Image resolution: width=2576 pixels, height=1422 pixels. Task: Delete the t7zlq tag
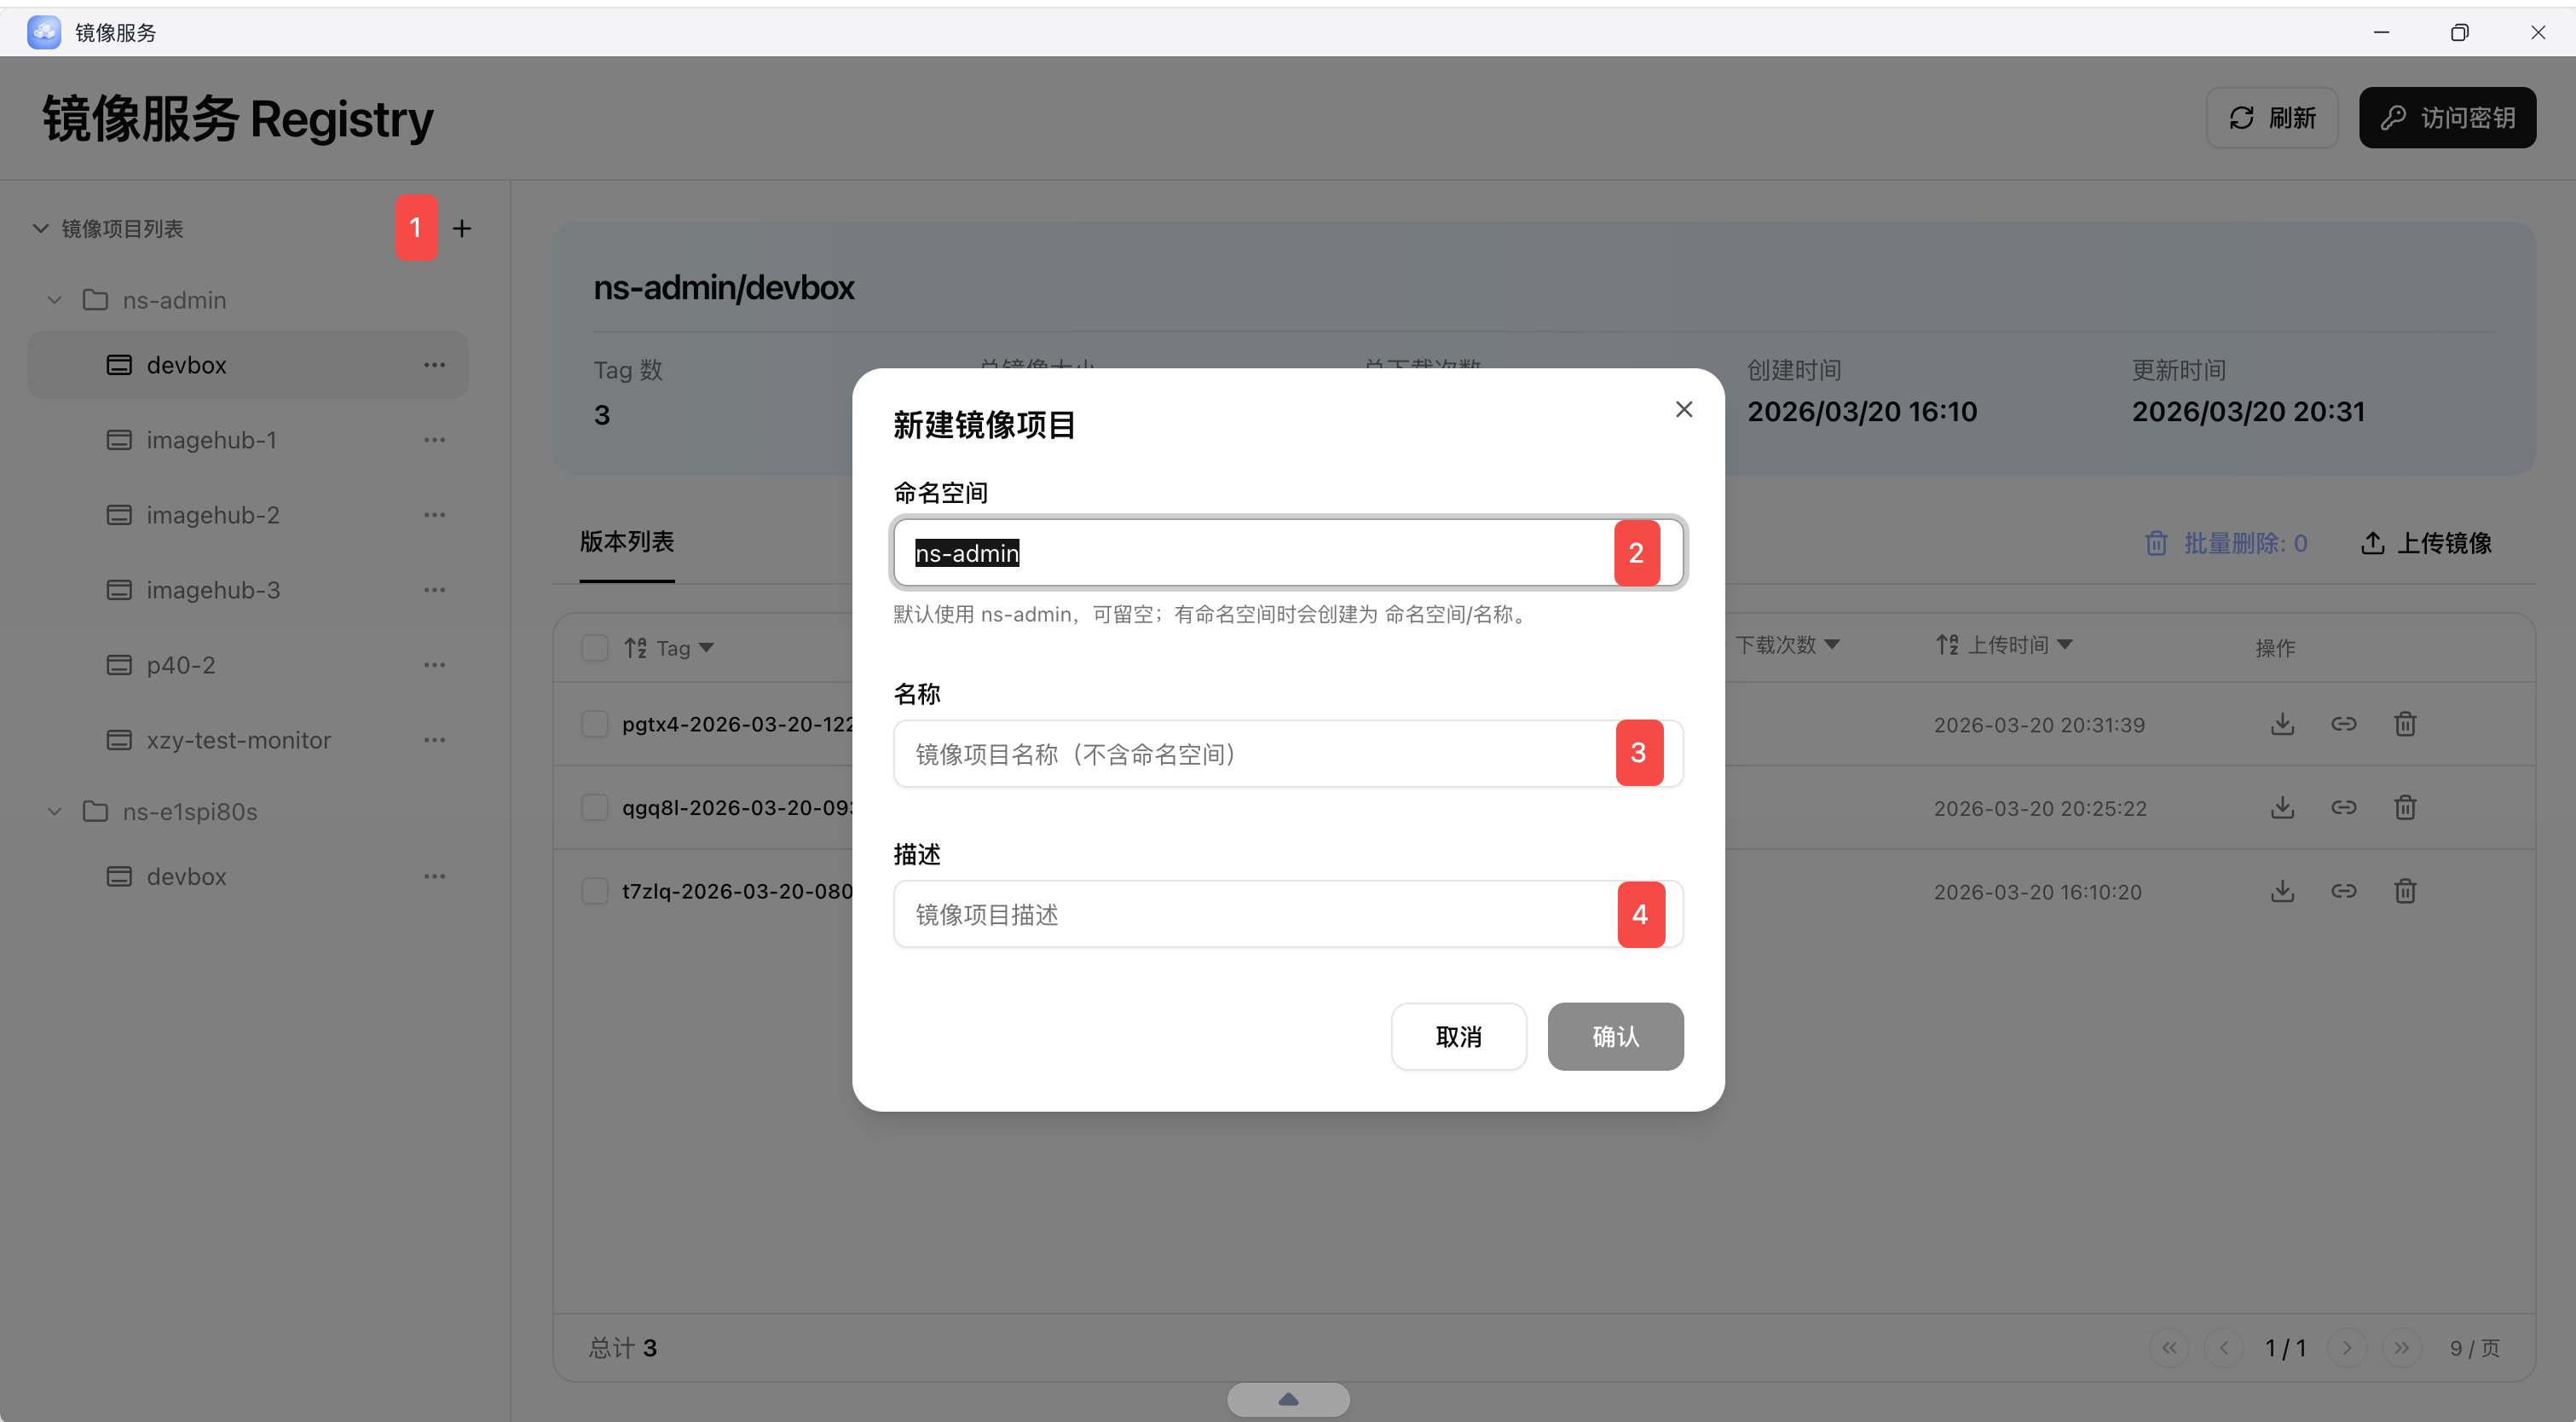[2405, 891]
